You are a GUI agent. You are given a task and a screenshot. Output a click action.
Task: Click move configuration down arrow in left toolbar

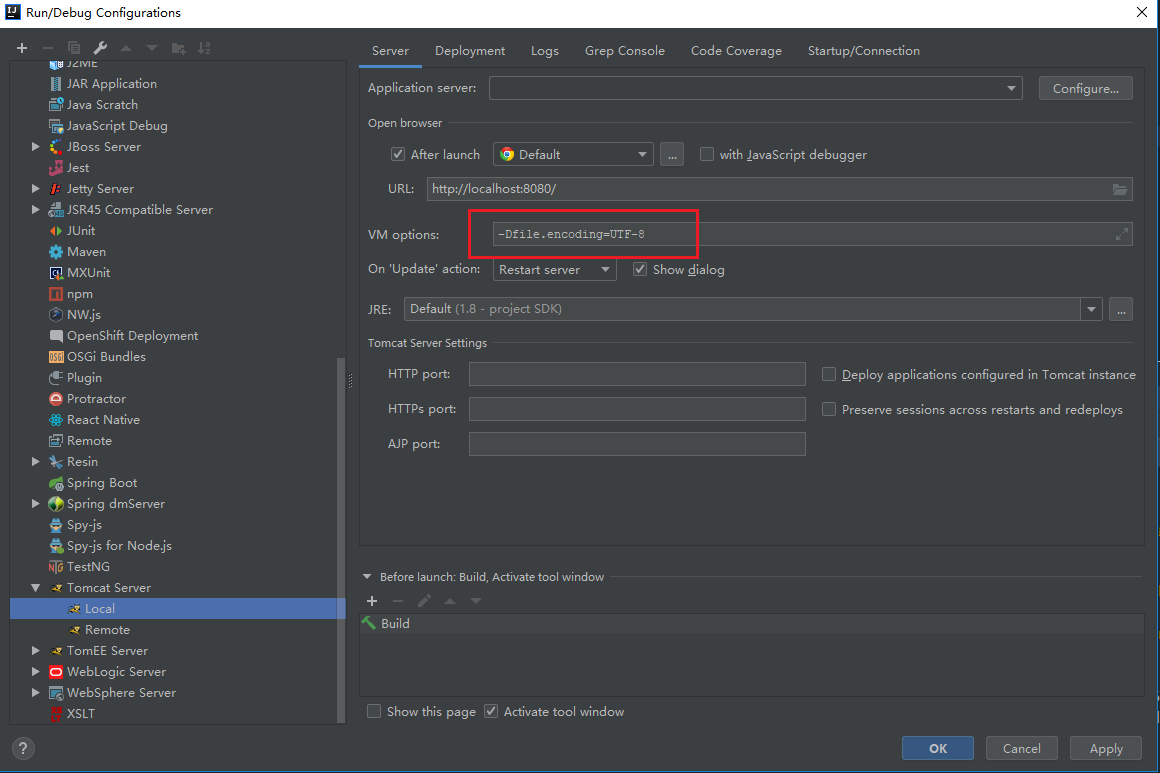tap(152, 48)
